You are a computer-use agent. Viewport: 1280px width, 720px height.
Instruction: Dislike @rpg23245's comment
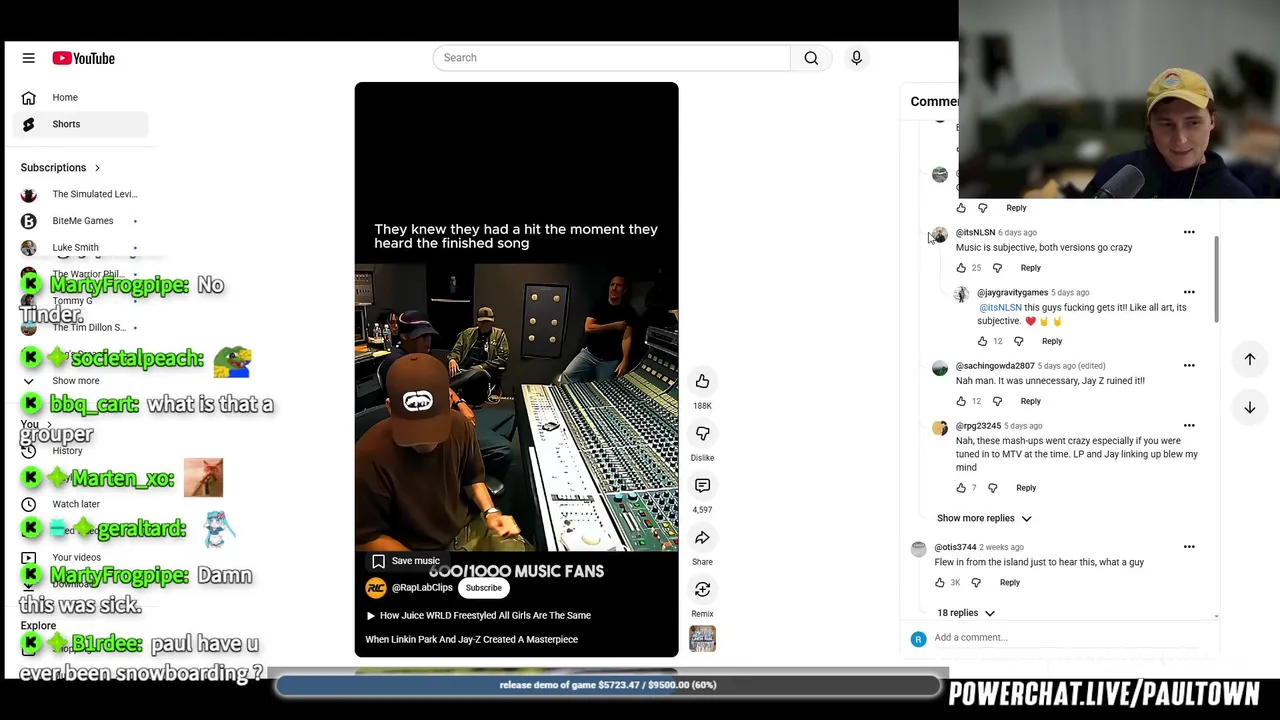pos(992,488)
